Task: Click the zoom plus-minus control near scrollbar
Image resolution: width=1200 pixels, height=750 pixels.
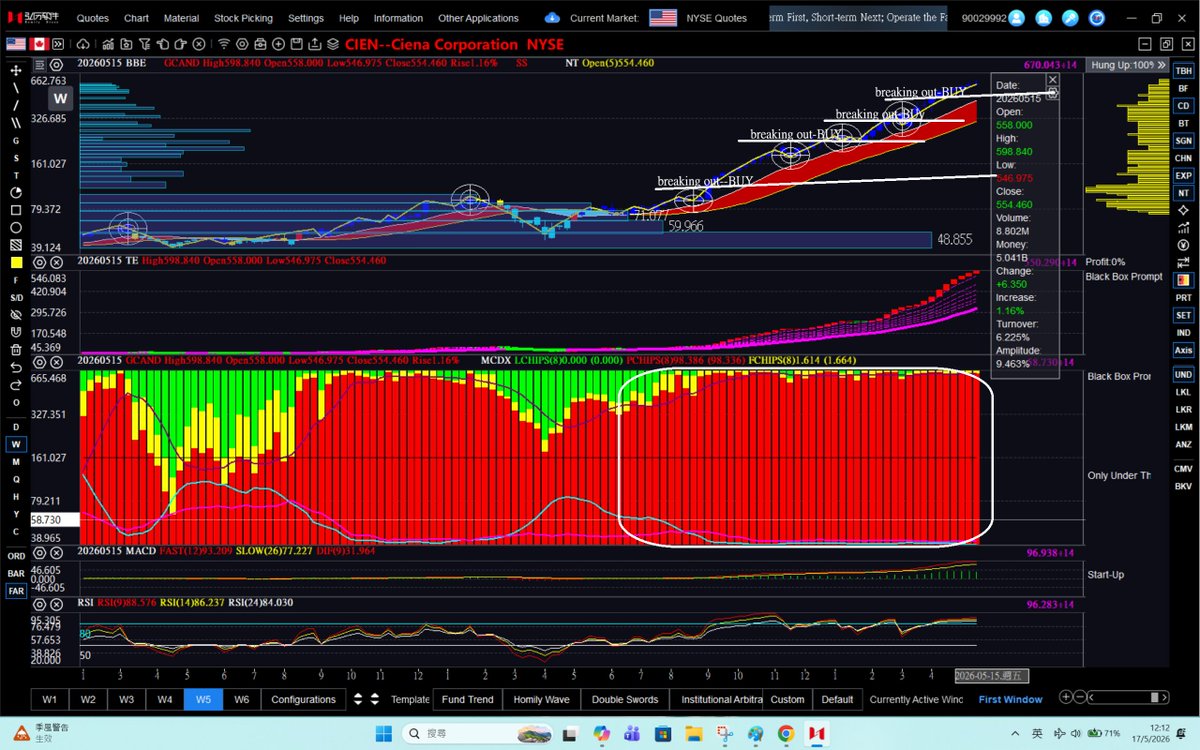Action: pos(1074,698)
